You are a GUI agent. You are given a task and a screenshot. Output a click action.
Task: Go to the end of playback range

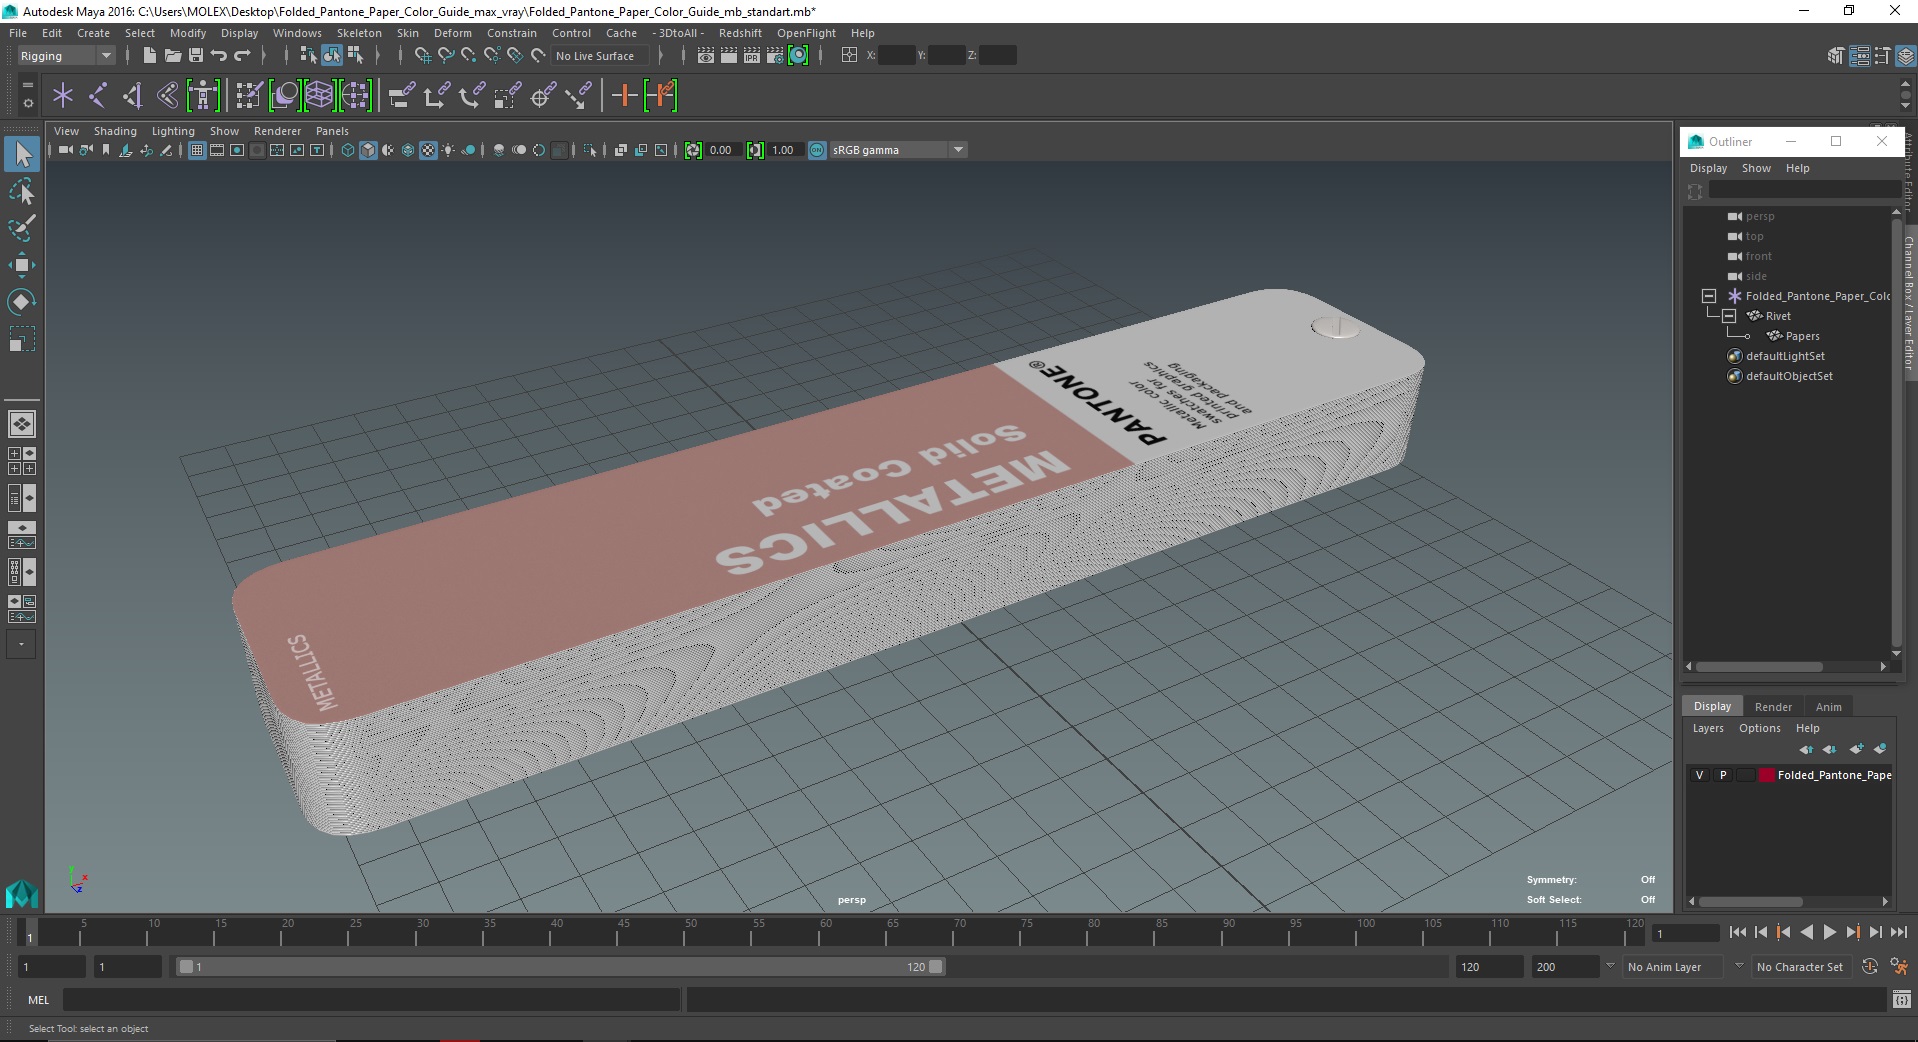(x=1898, y=932)
